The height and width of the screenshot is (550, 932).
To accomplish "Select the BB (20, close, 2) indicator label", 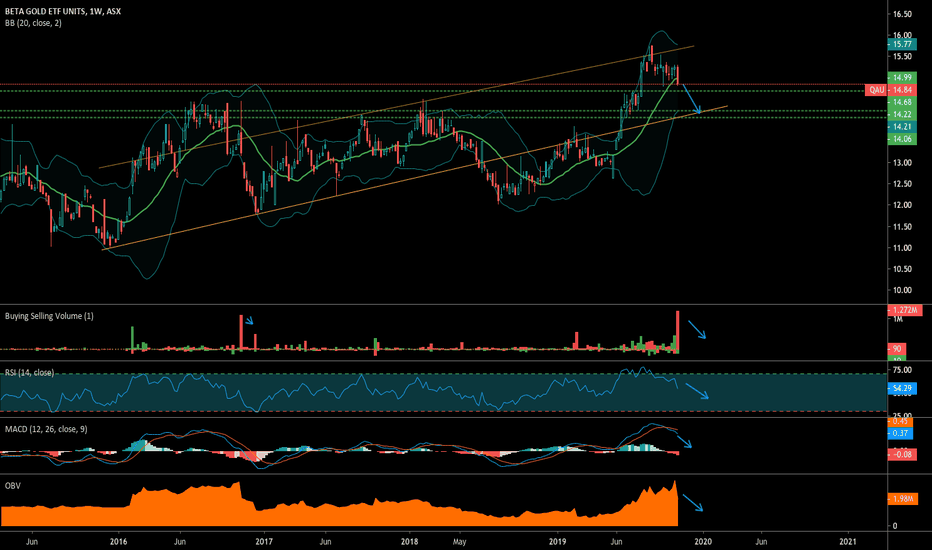I will 33,23.
